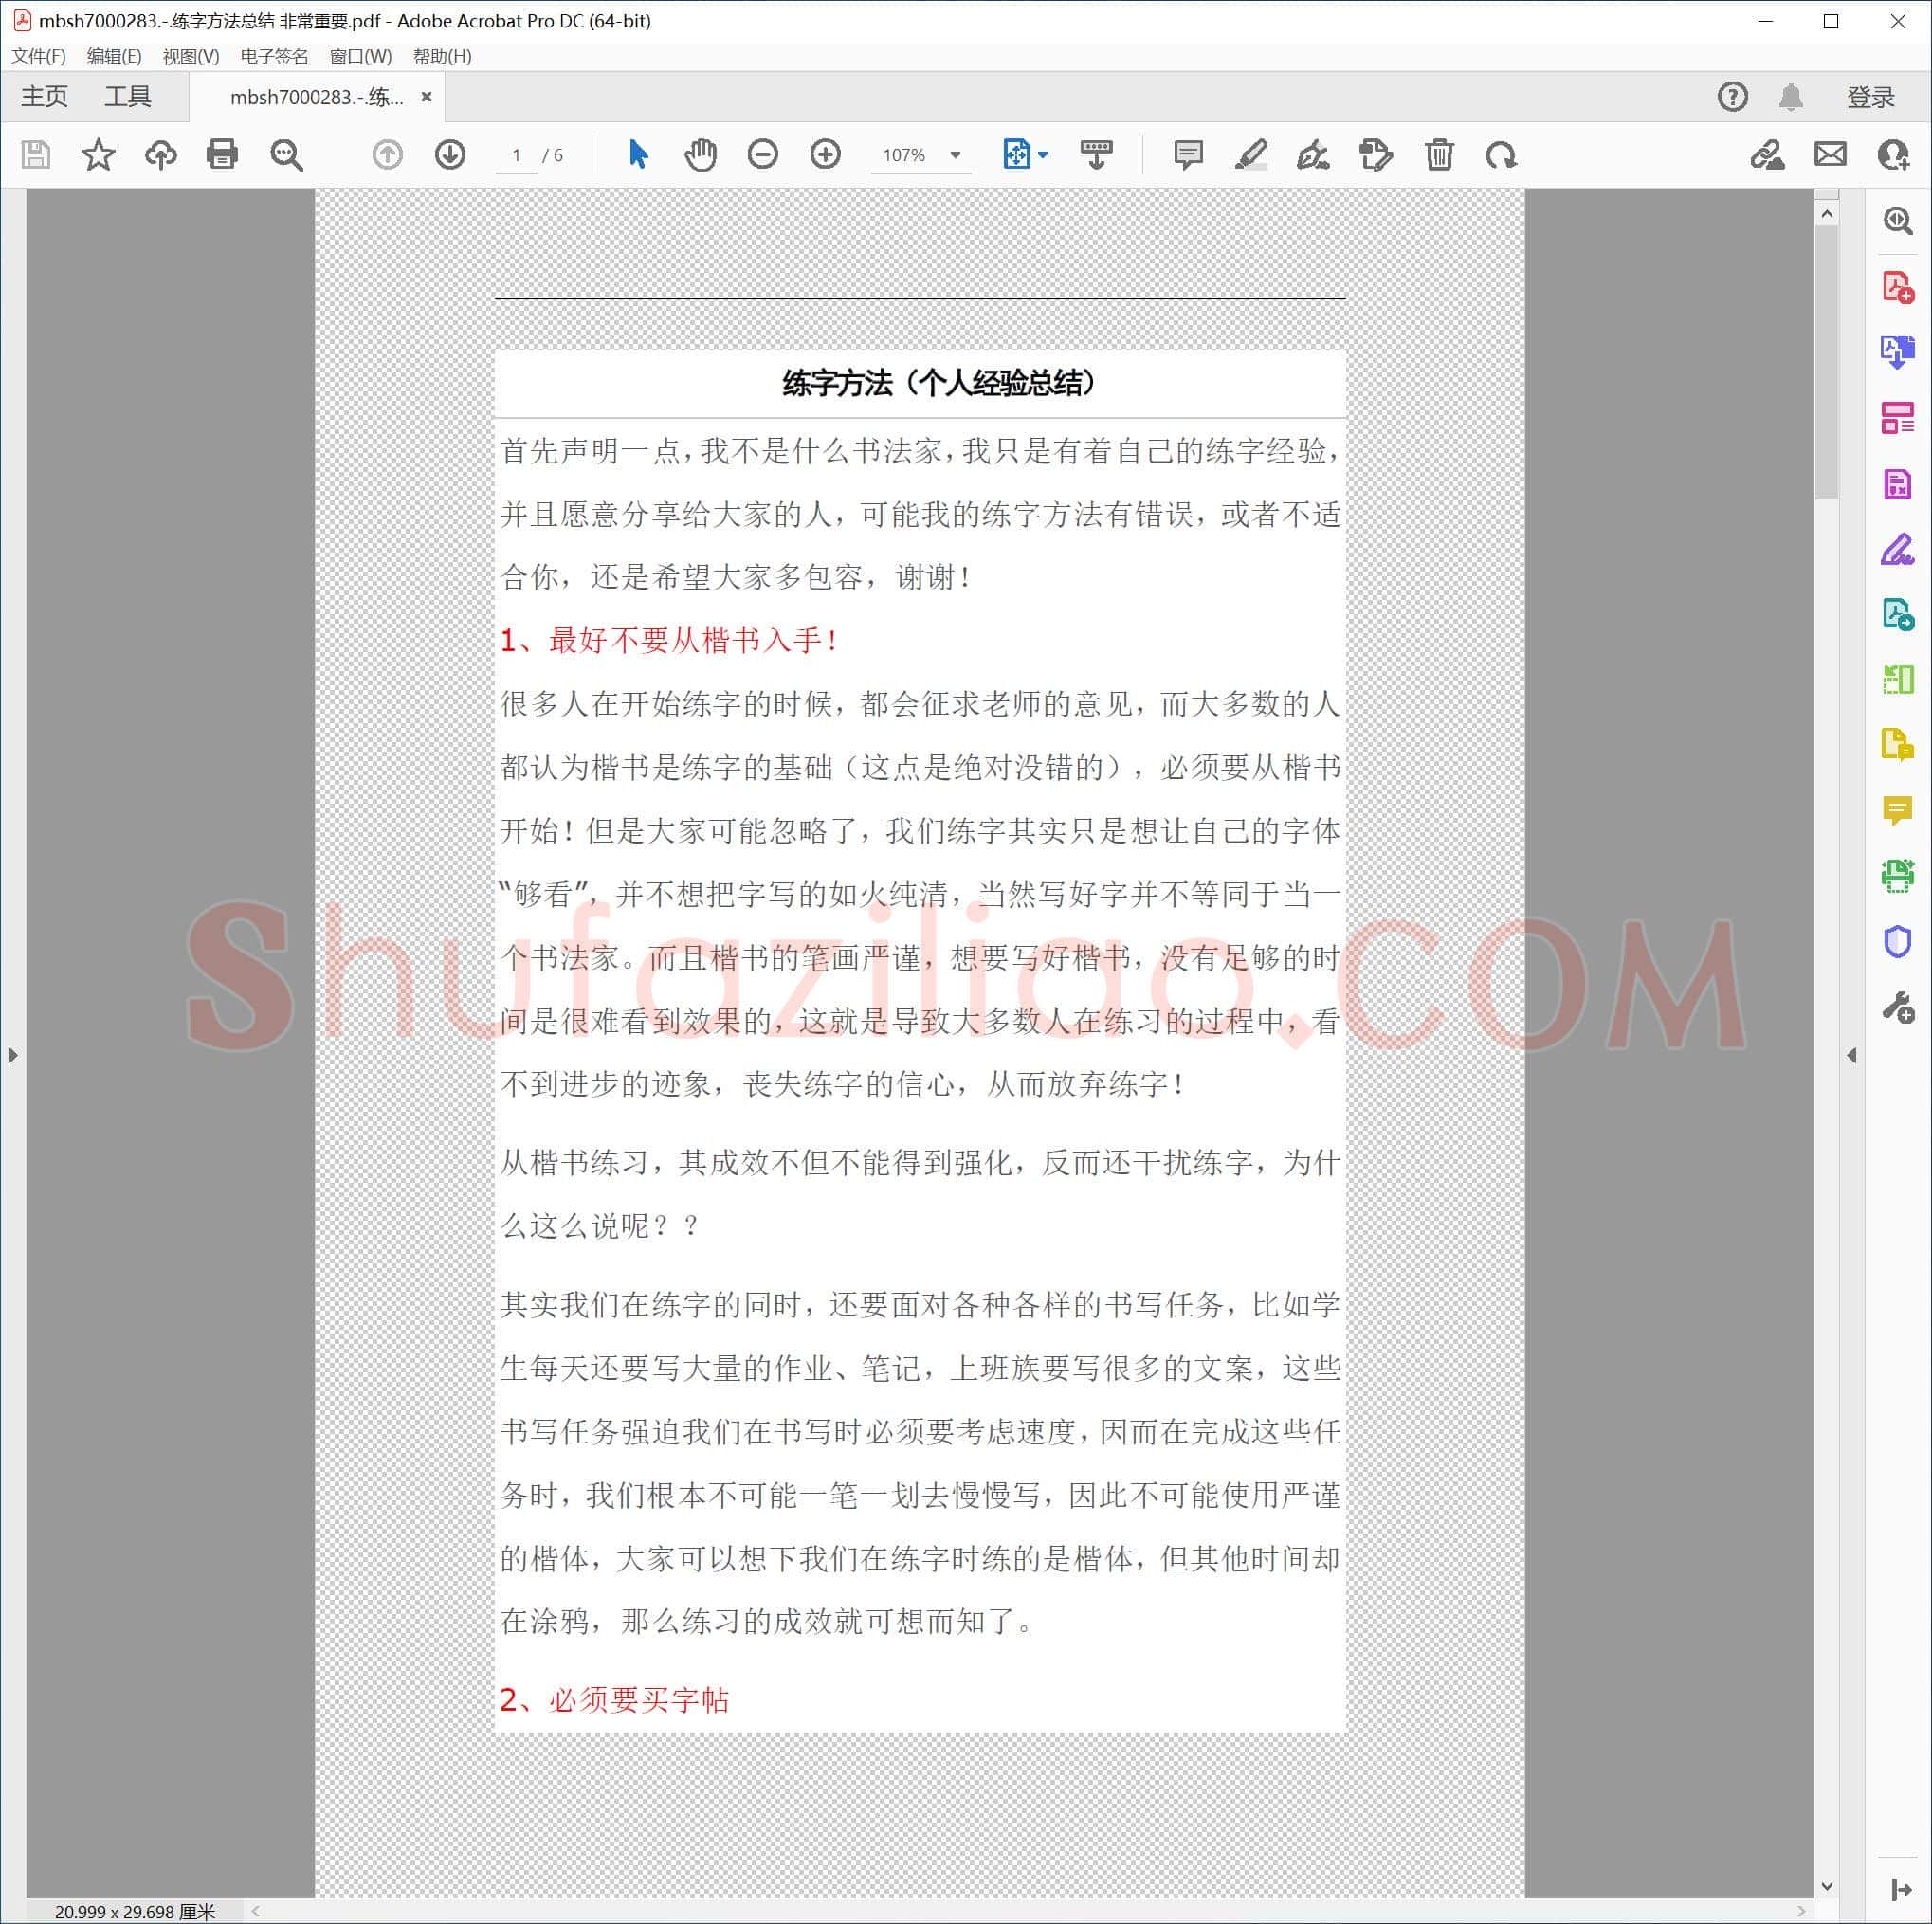Viewport: 1932px width, 1924px height.
Task: Select the mbsh7000283 document tab
Action: tap(316, 97)
